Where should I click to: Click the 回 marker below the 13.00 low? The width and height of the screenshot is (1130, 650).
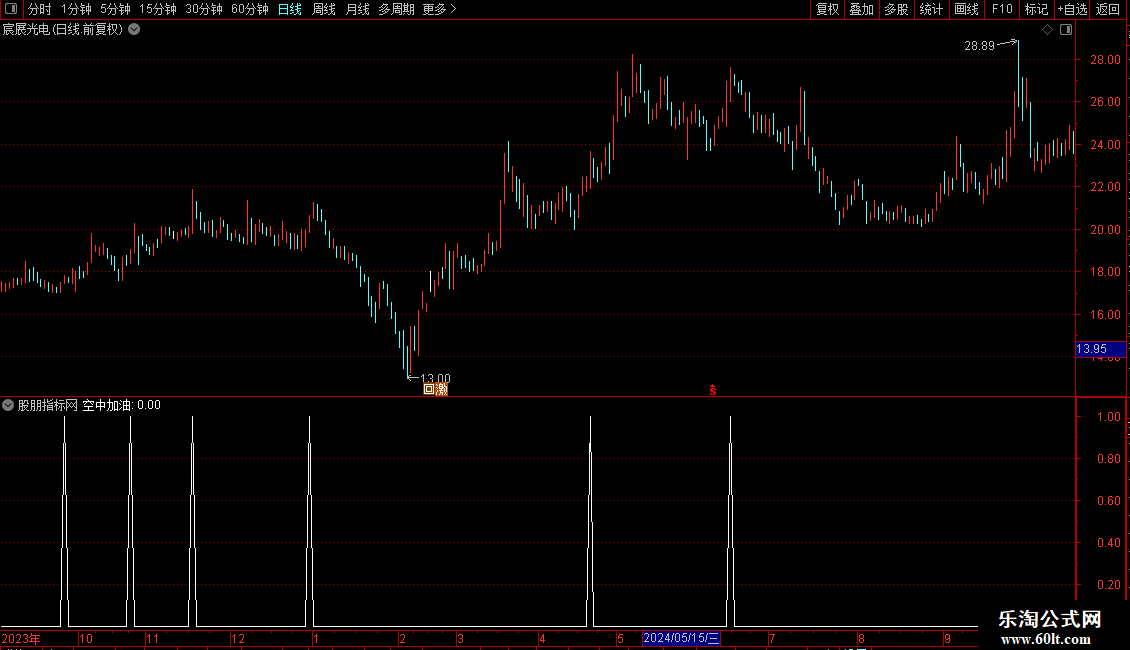pyautogui.click(x=429, y=389)
